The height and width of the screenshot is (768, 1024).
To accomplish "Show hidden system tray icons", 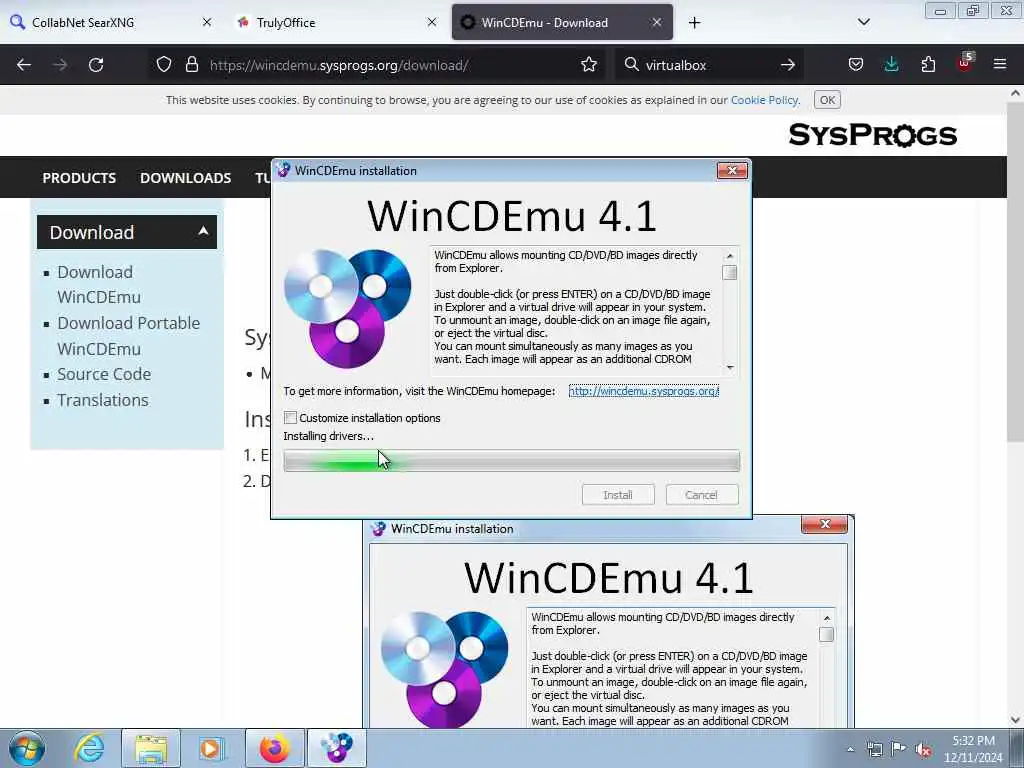I will coord(850,749).
